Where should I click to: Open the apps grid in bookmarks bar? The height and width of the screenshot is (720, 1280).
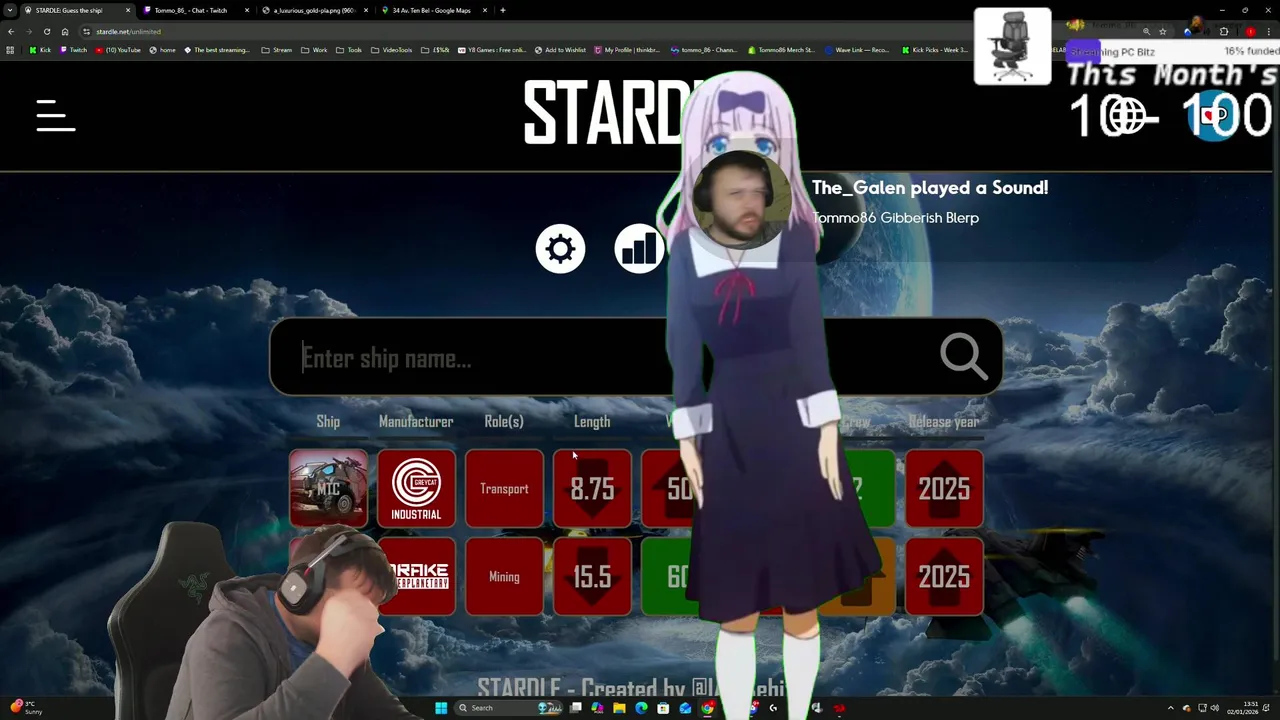tap(10, 50)
